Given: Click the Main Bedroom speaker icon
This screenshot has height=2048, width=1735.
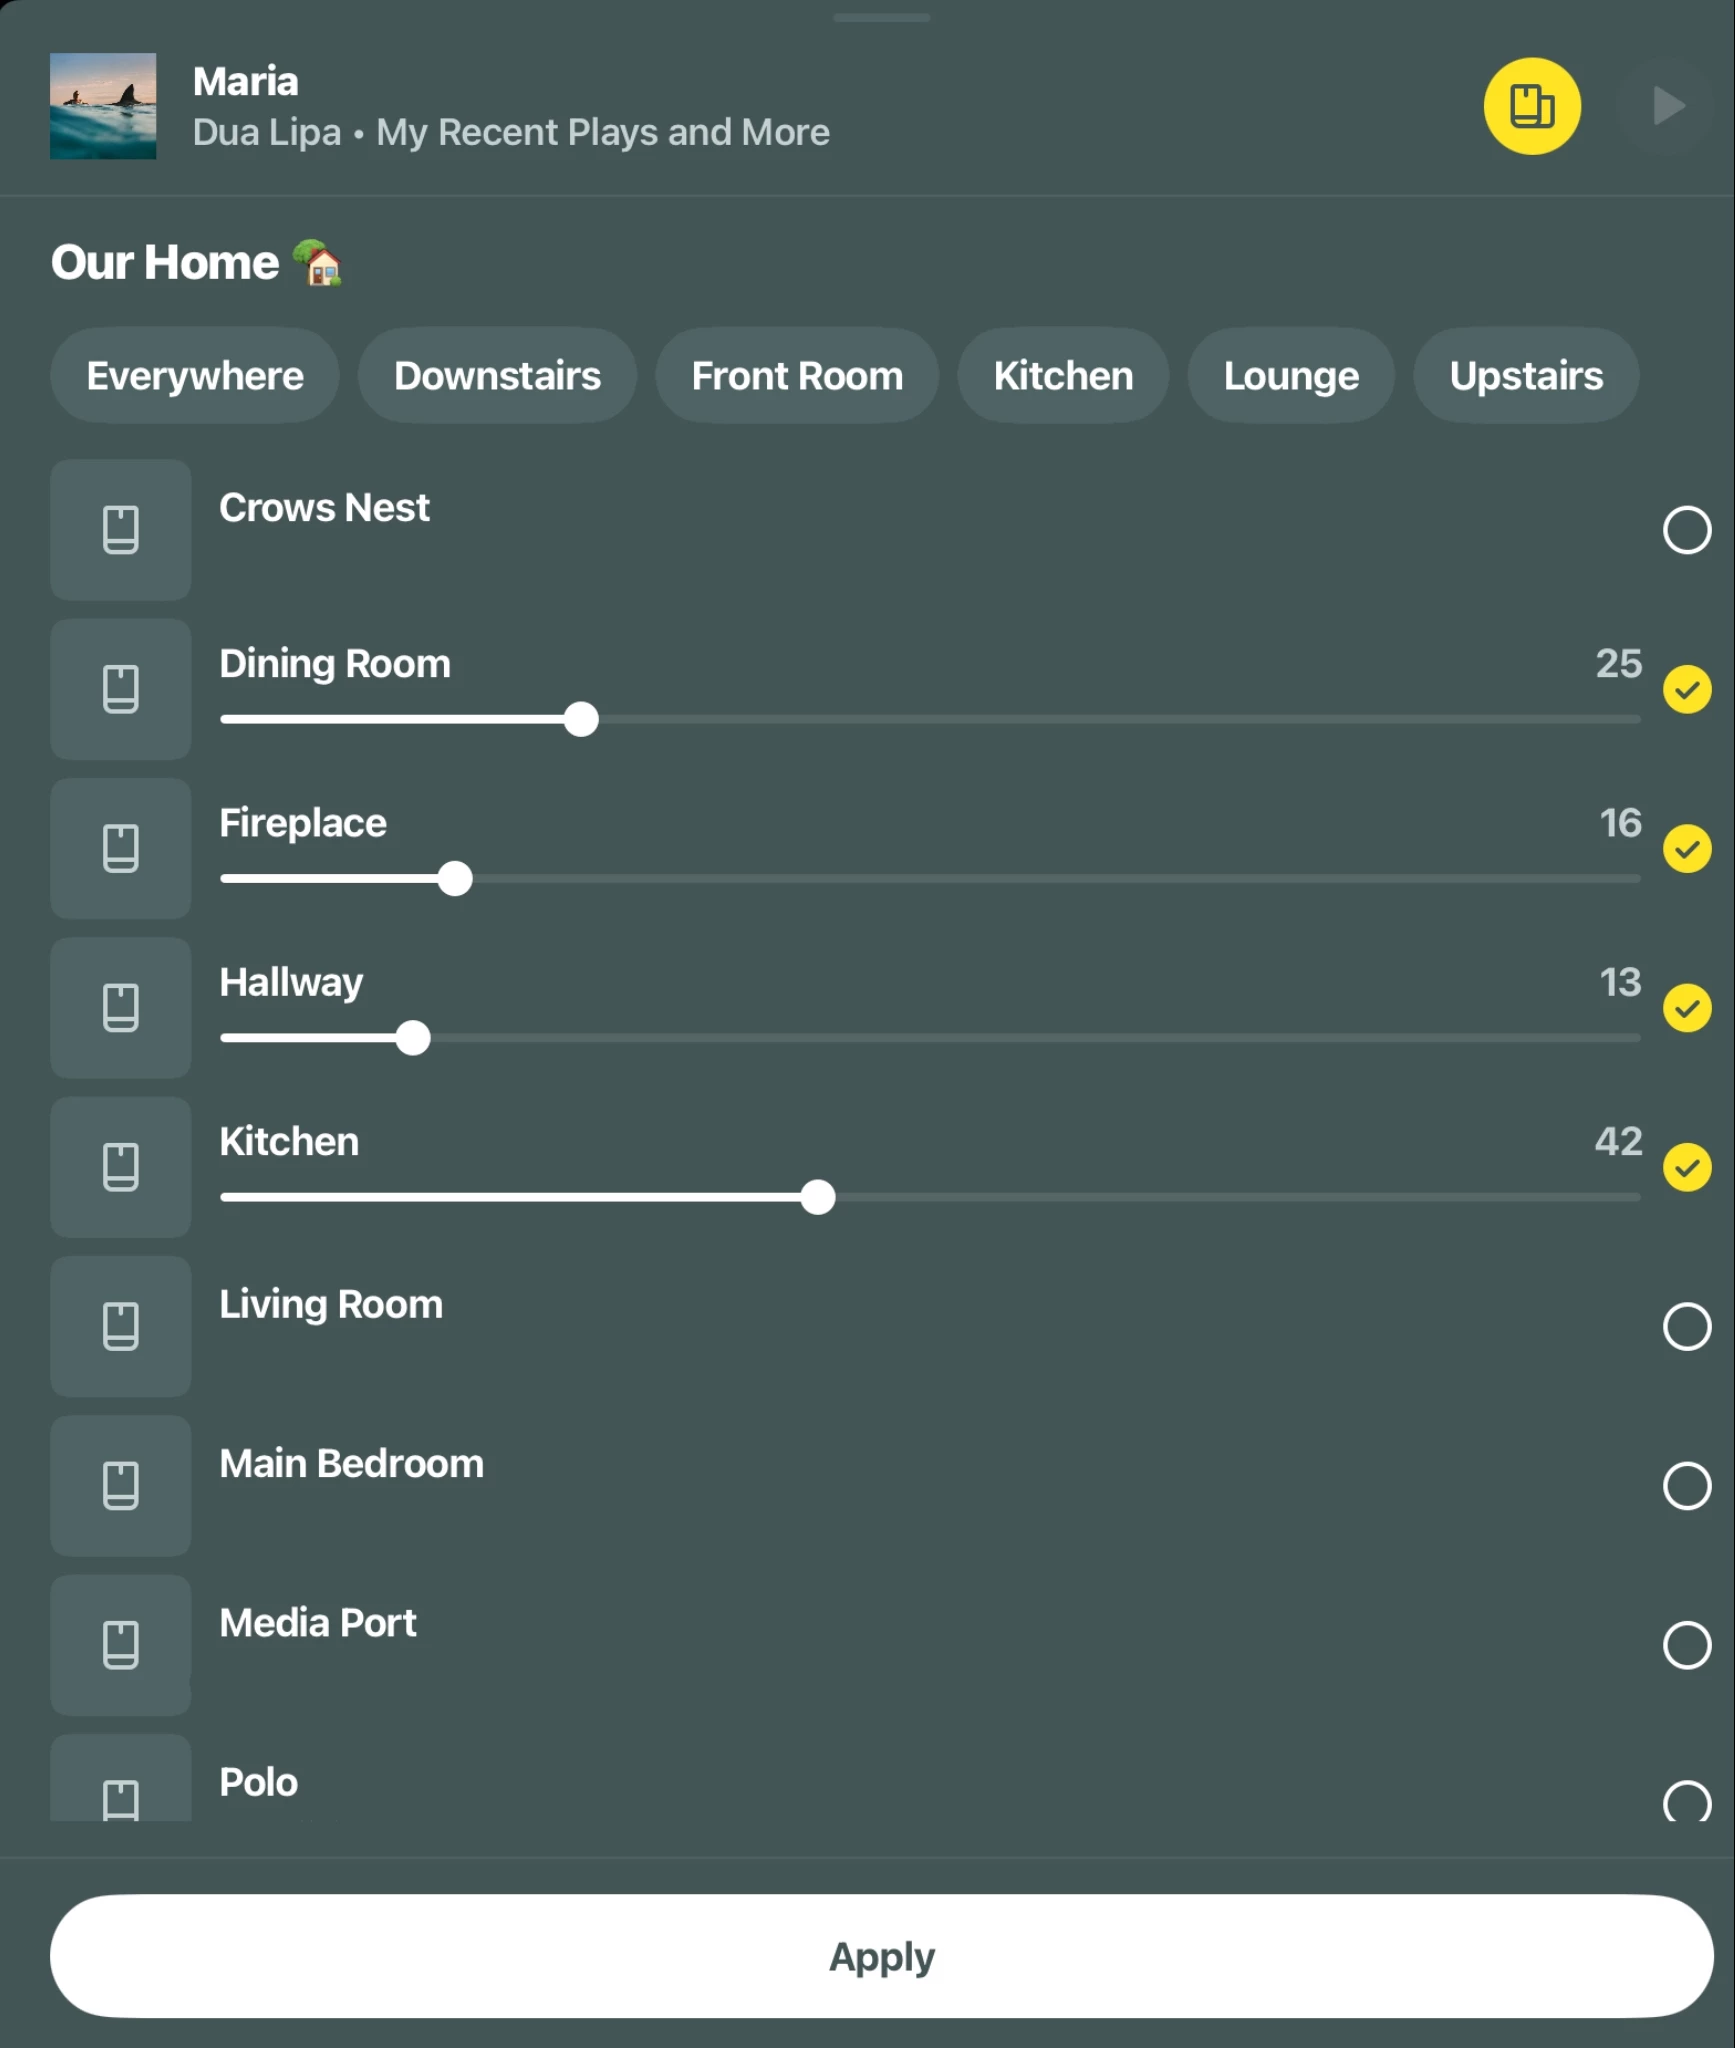Looking at the screenshot, I should tap(121, 1485).
